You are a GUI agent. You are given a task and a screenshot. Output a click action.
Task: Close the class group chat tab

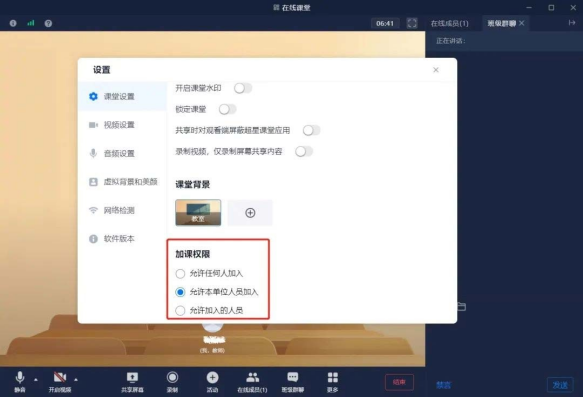[x=521, y=23]
